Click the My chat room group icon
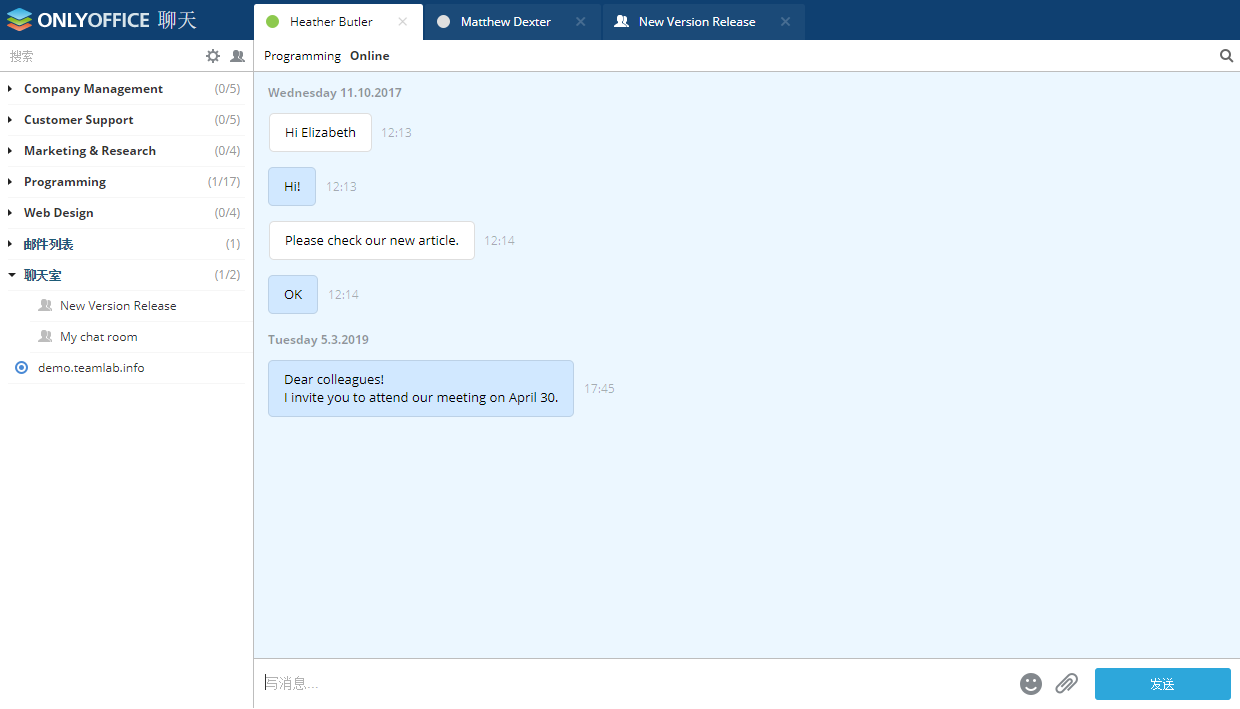 (x=45, y=337)
